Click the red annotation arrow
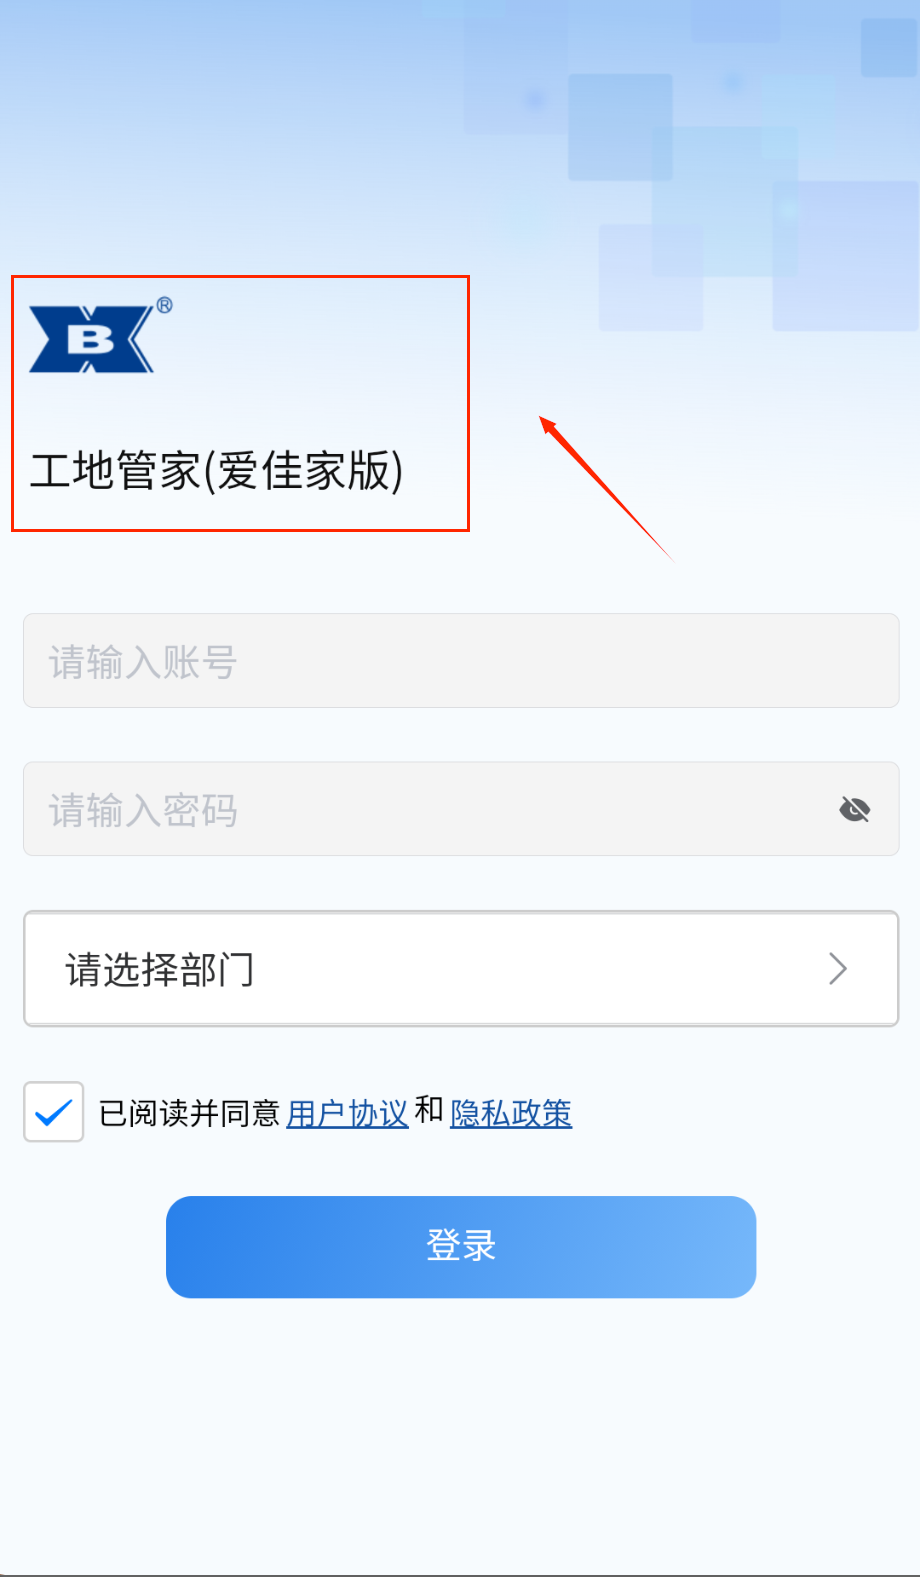Screen dimensions: 920x1577 click(x=606, y=488)
